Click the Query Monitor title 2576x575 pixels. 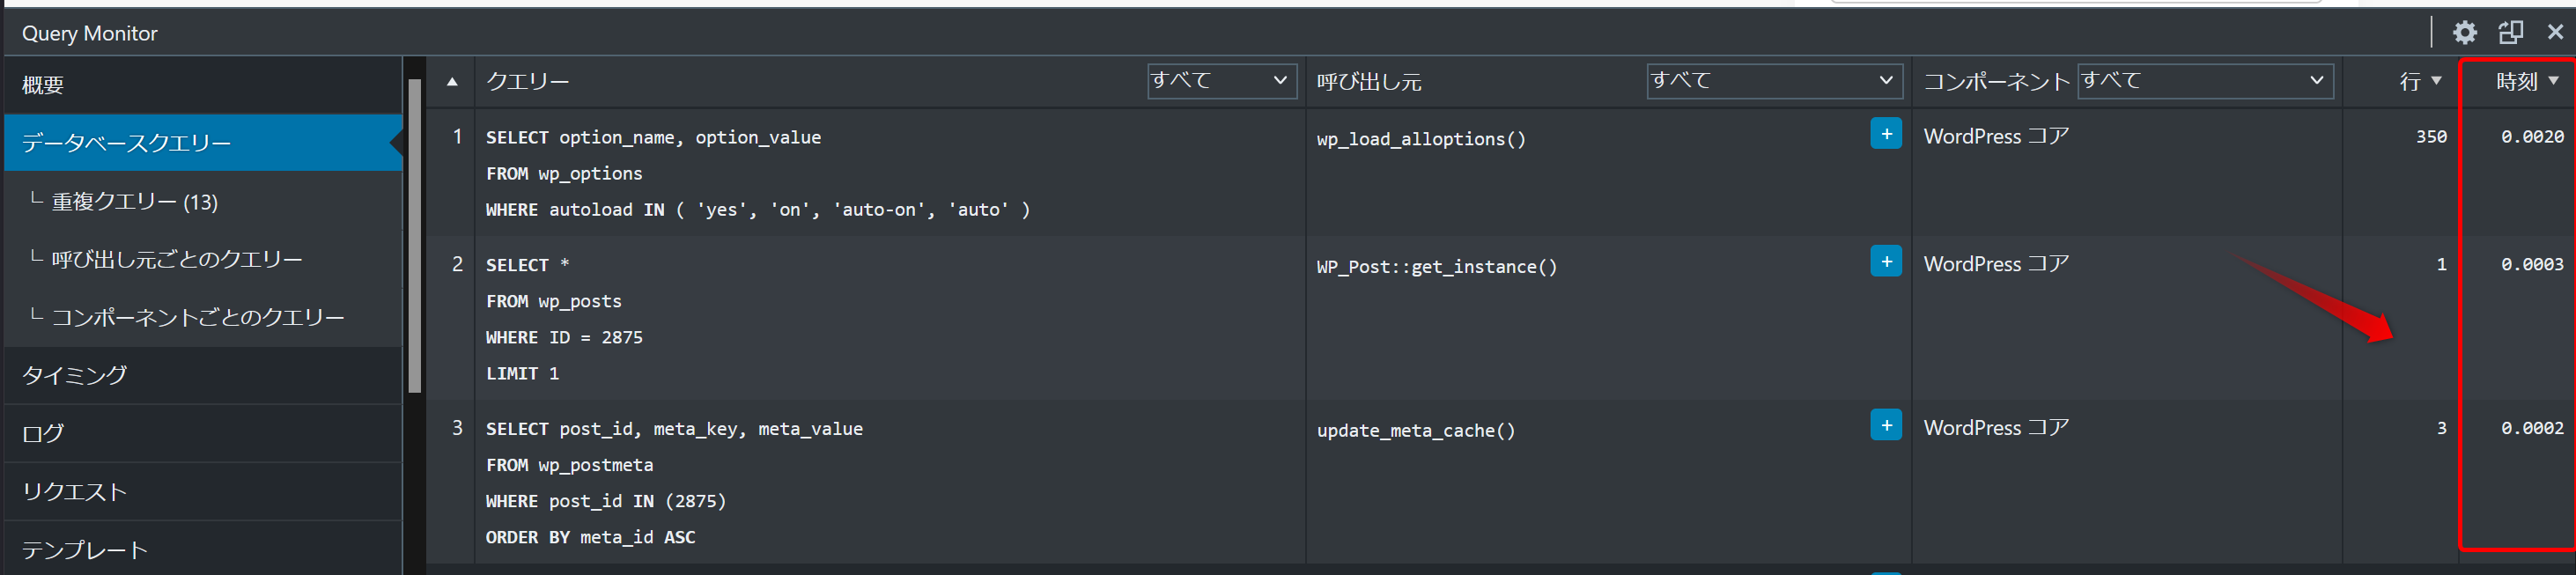(90, 33)
